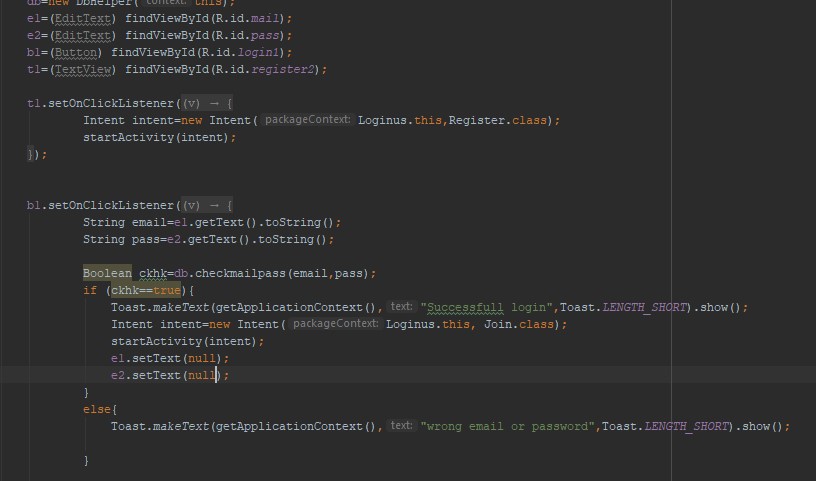Click R.id.mail resource reference

(256, 18)
